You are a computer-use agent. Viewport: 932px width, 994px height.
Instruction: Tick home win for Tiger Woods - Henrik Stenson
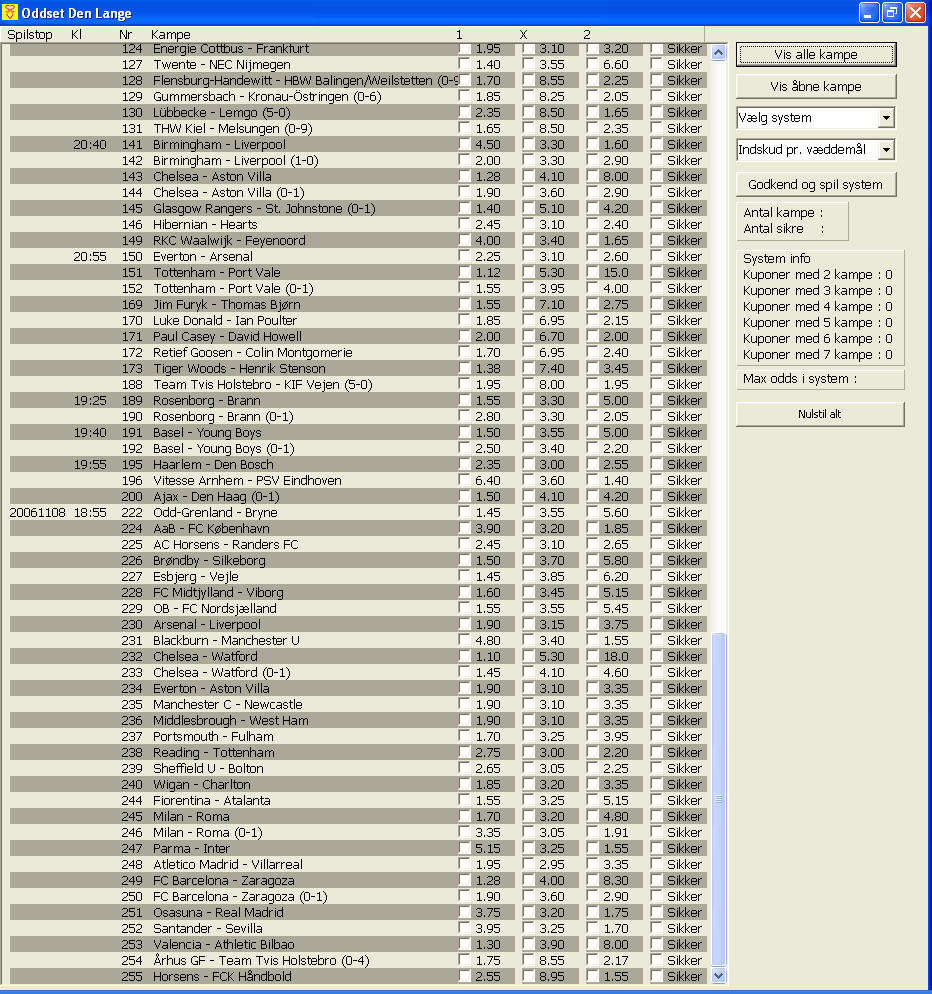pos(465,368)
